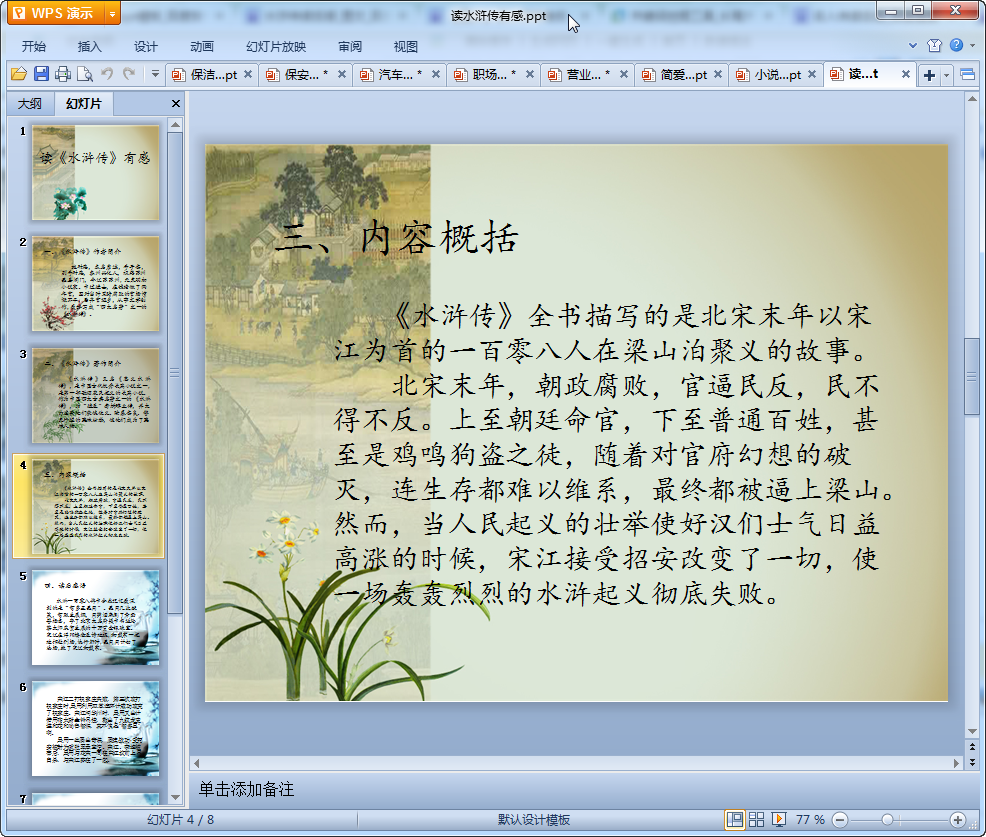Screen dimensions: 986x837
Task: Click the zoom slider handle
Action: point(887,820)
